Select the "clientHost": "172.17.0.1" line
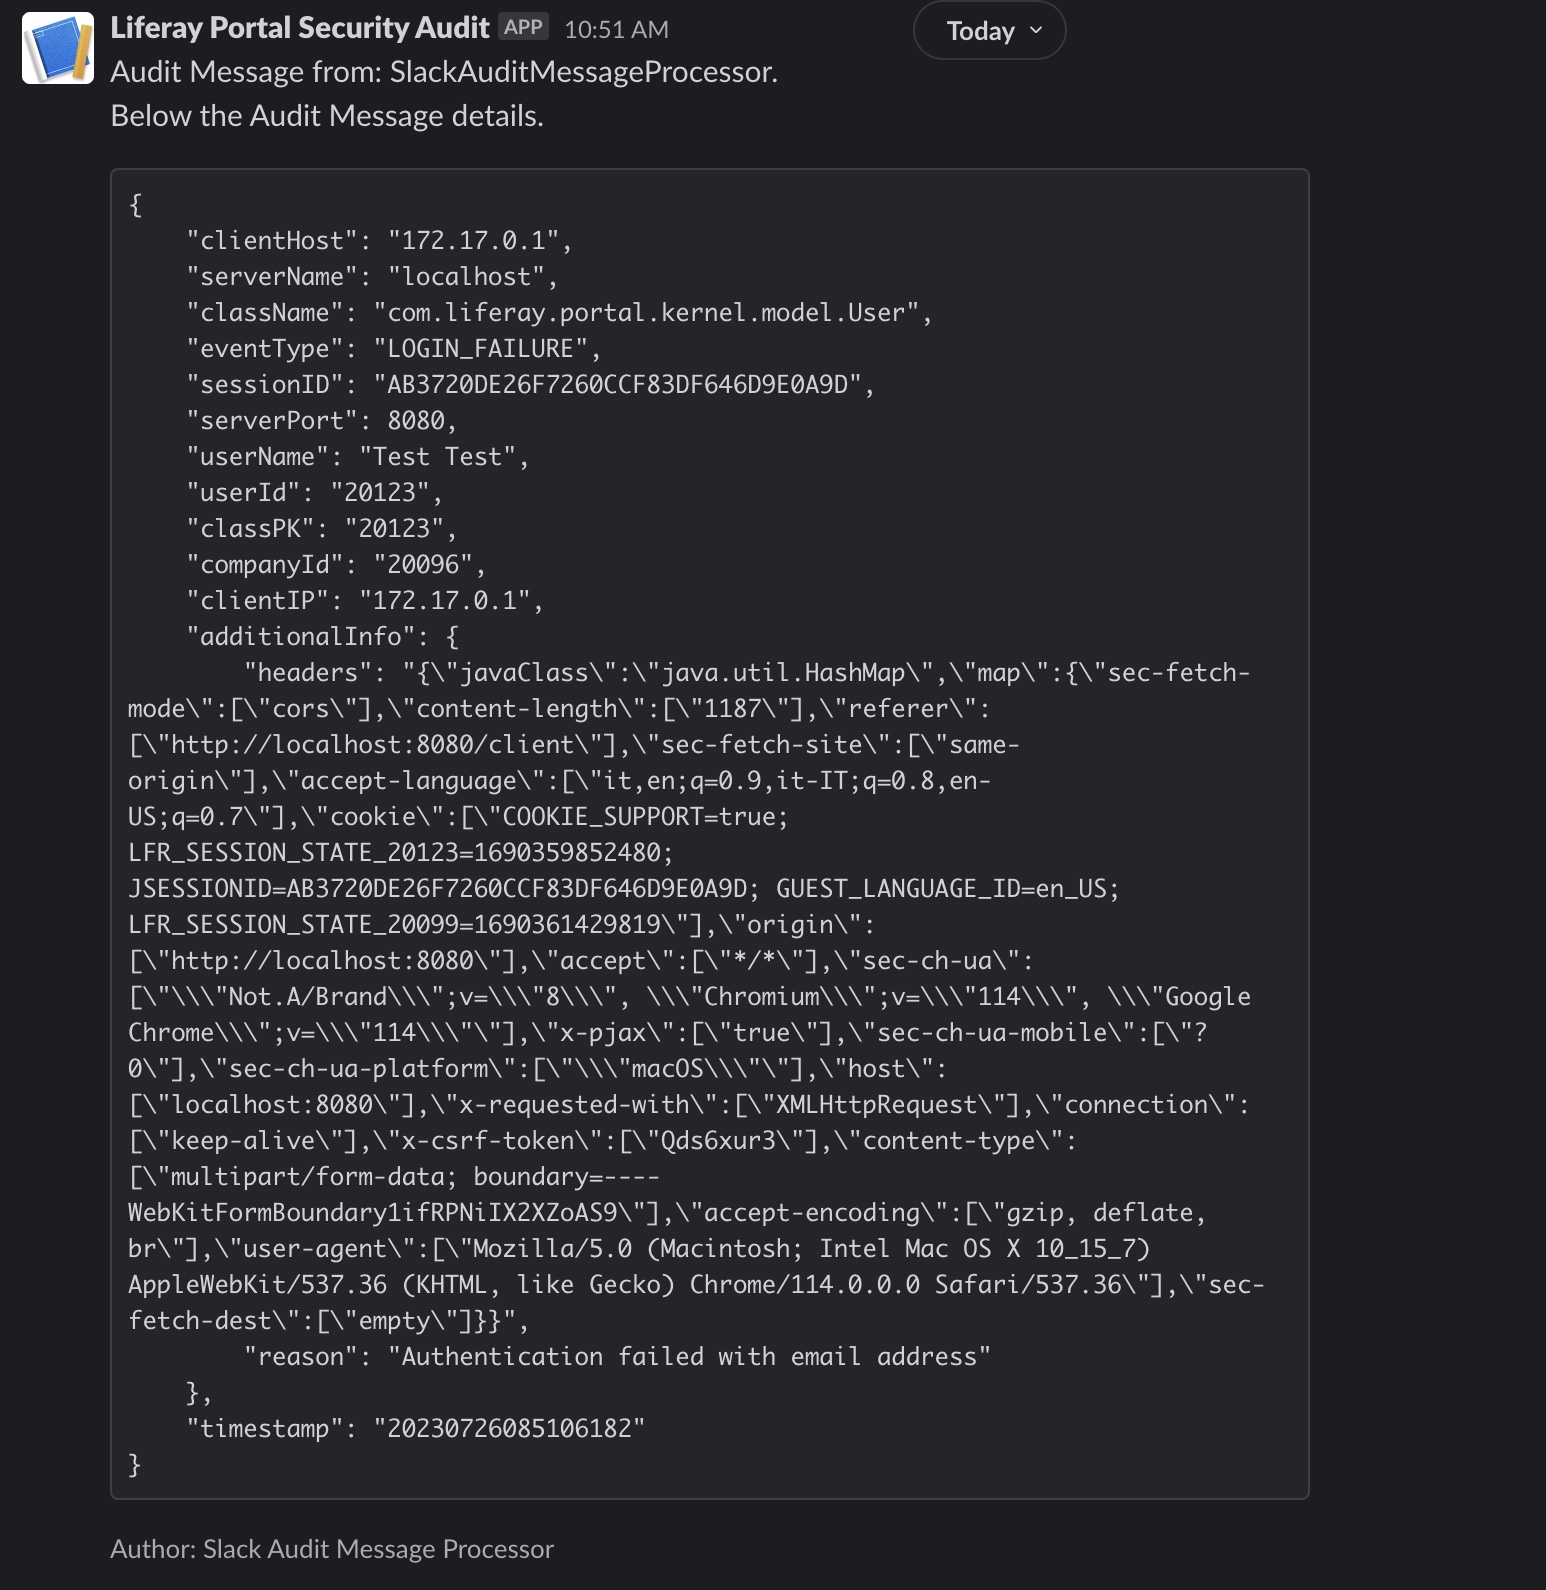The width and height of the screenshot is (1546, 1590). click(x=379, y=241)
